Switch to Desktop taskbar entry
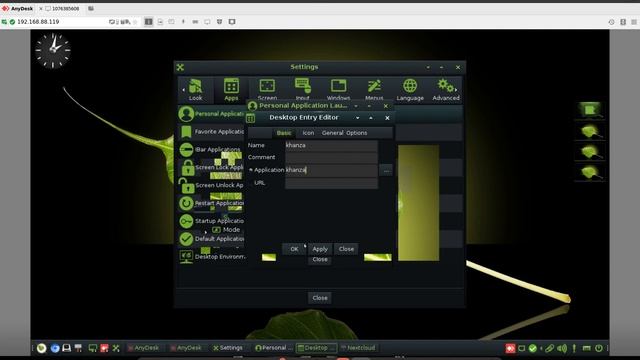Viewport: 640px width, 360px height. 316,348
